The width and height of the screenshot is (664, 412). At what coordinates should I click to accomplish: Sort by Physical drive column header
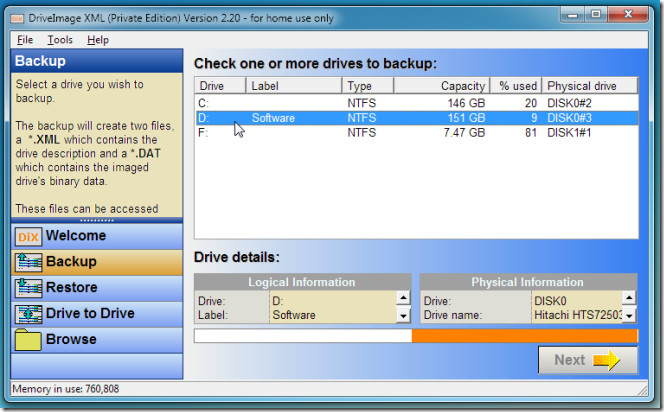[590, 86]
